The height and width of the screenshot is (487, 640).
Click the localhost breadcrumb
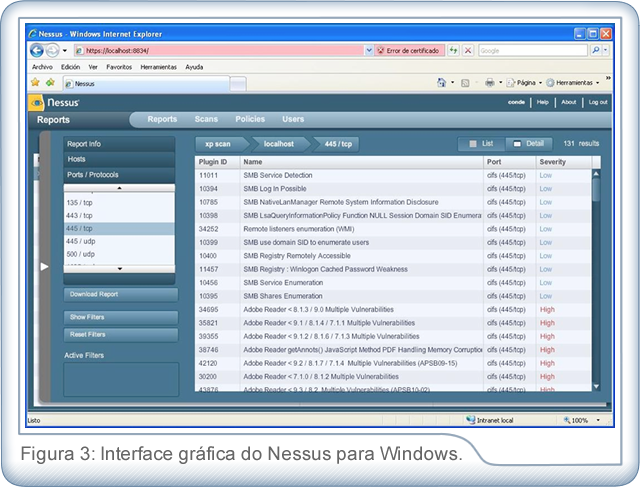coord(279,144)
